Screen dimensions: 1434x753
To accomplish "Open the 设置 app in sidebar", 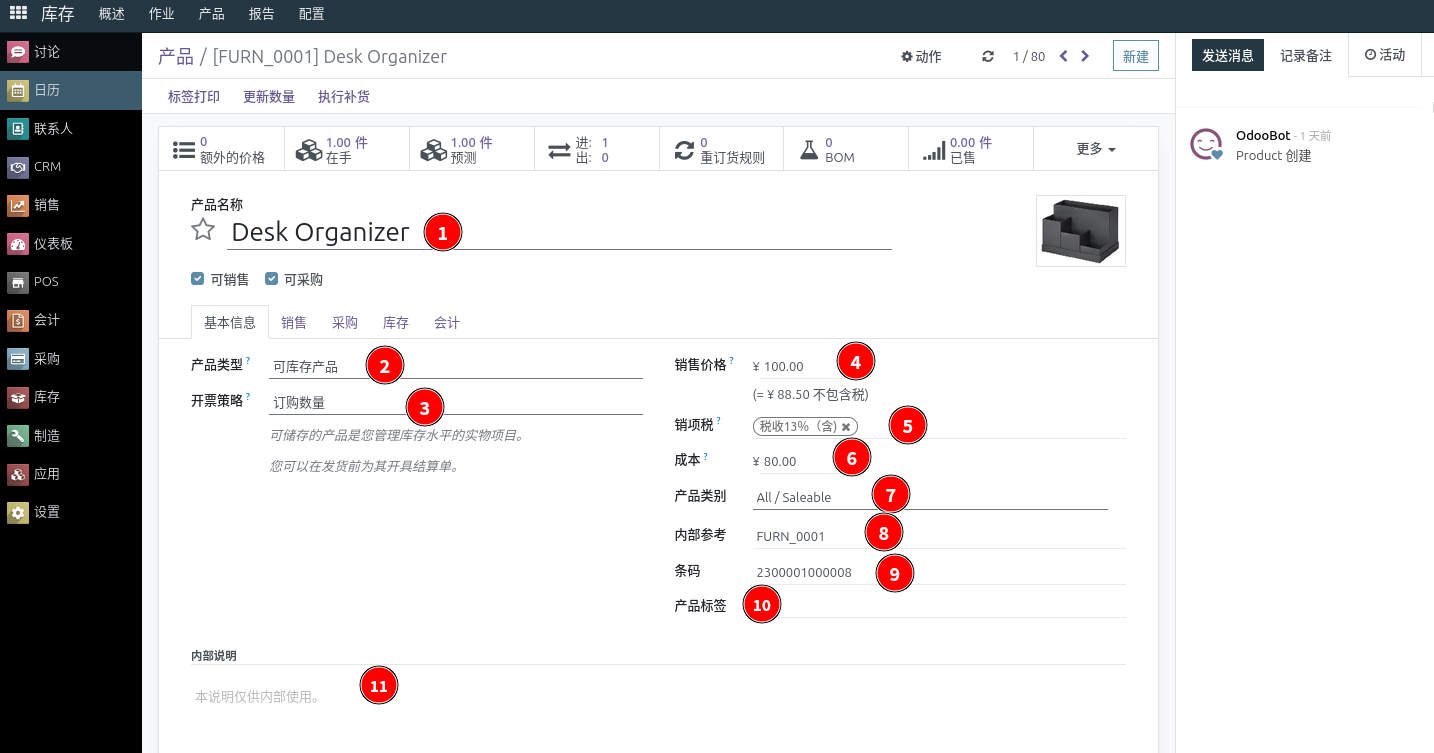I will (x=70, y=512).
